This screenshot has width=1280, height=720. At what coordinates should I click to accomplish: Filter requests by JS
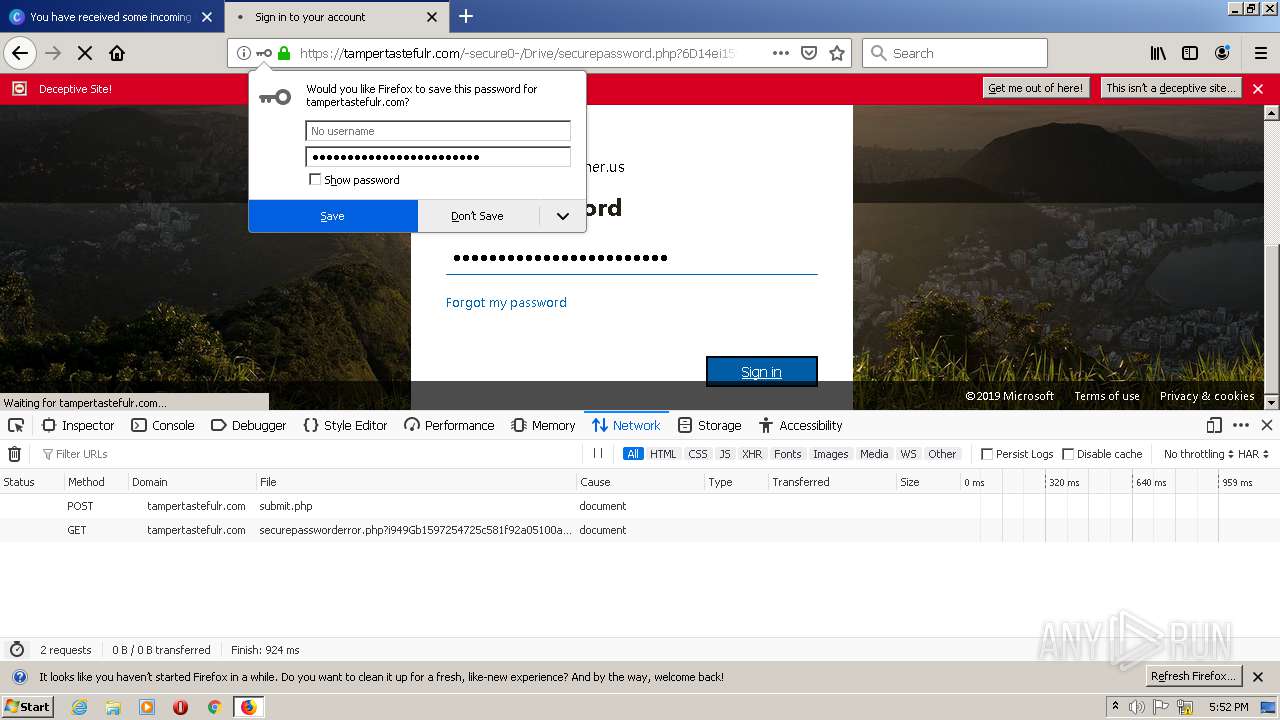725,454
